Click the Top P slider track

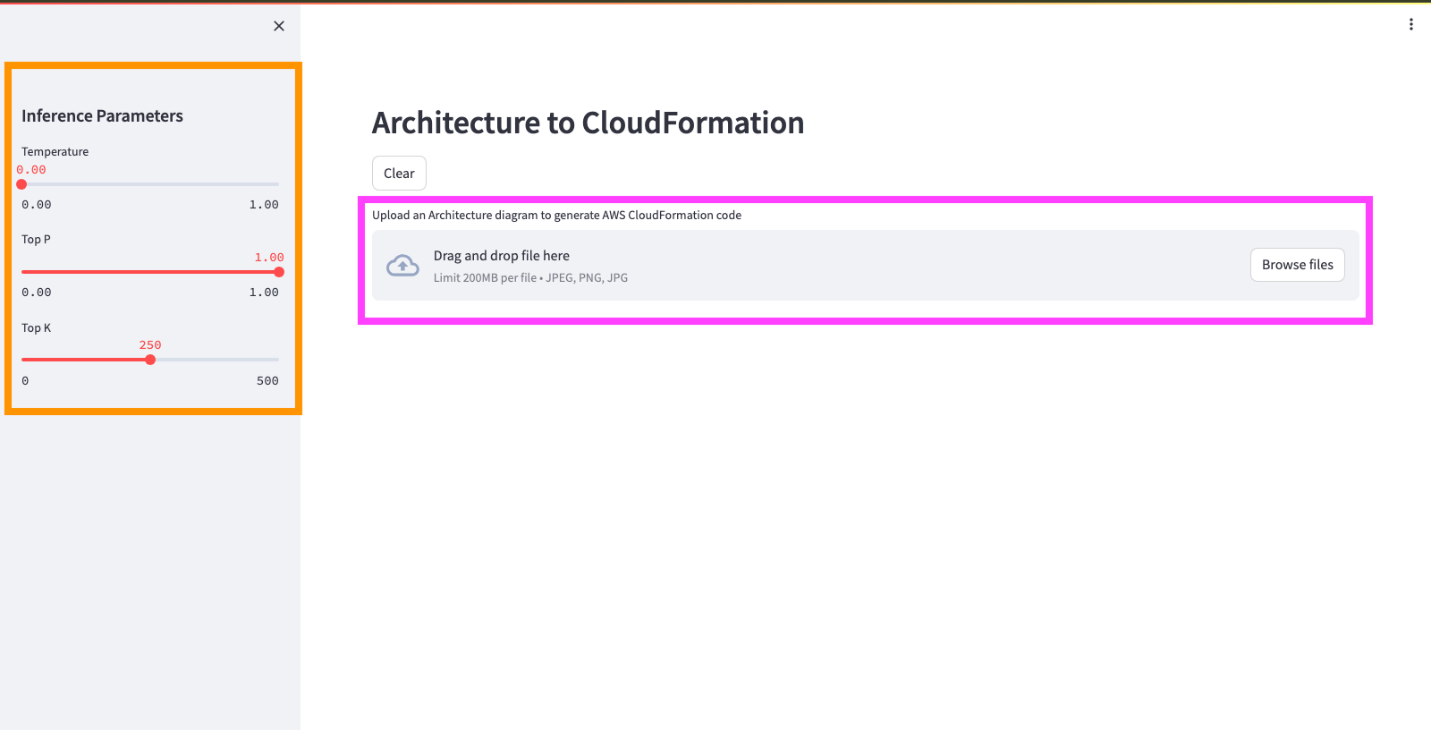(150, 271)
